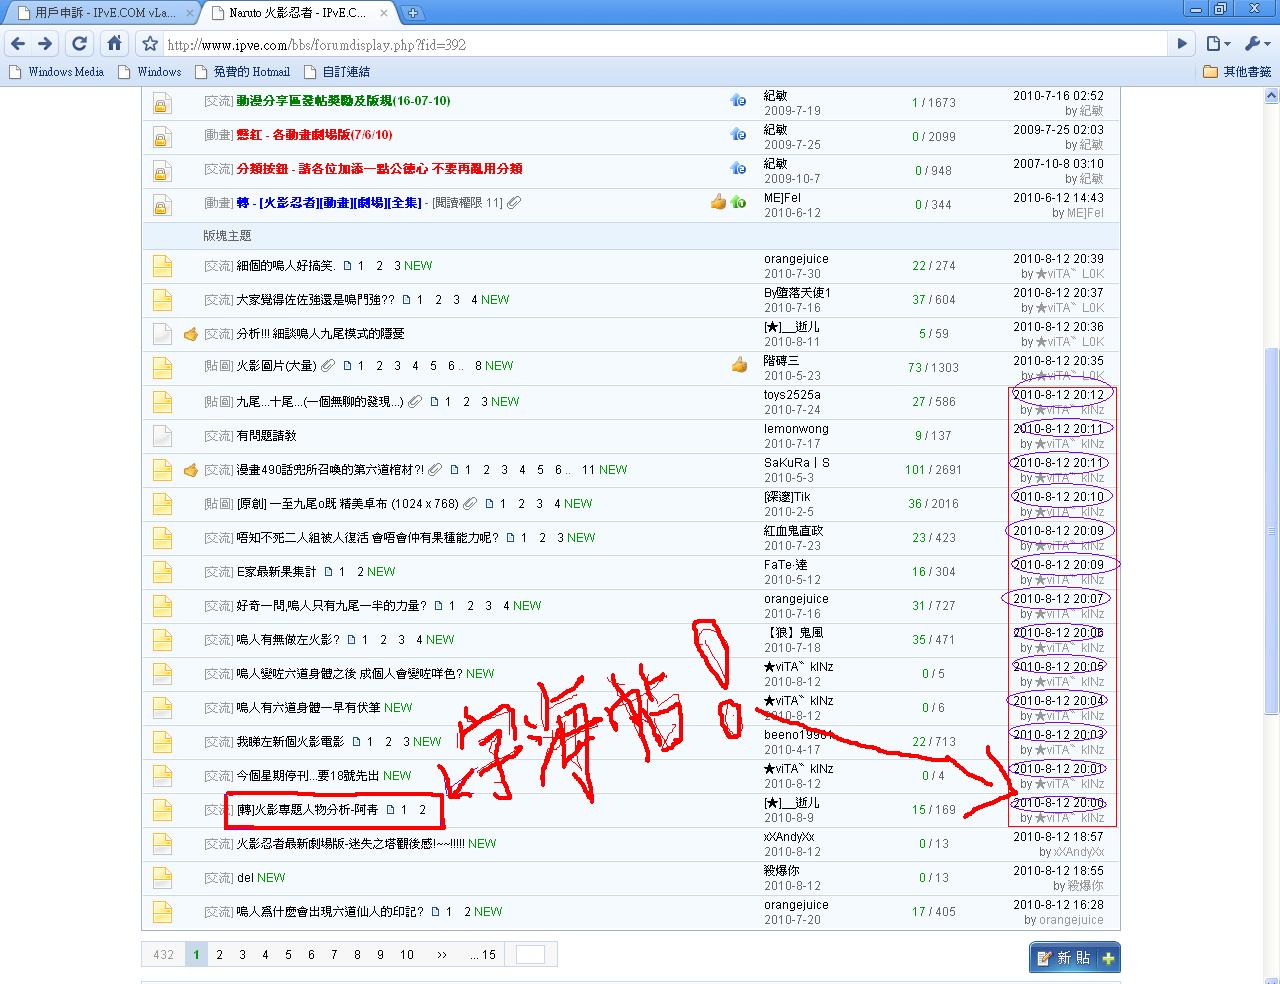1280x984 pixels.
Task: Open thread E家最新果集計
Action: click(276, 572)
